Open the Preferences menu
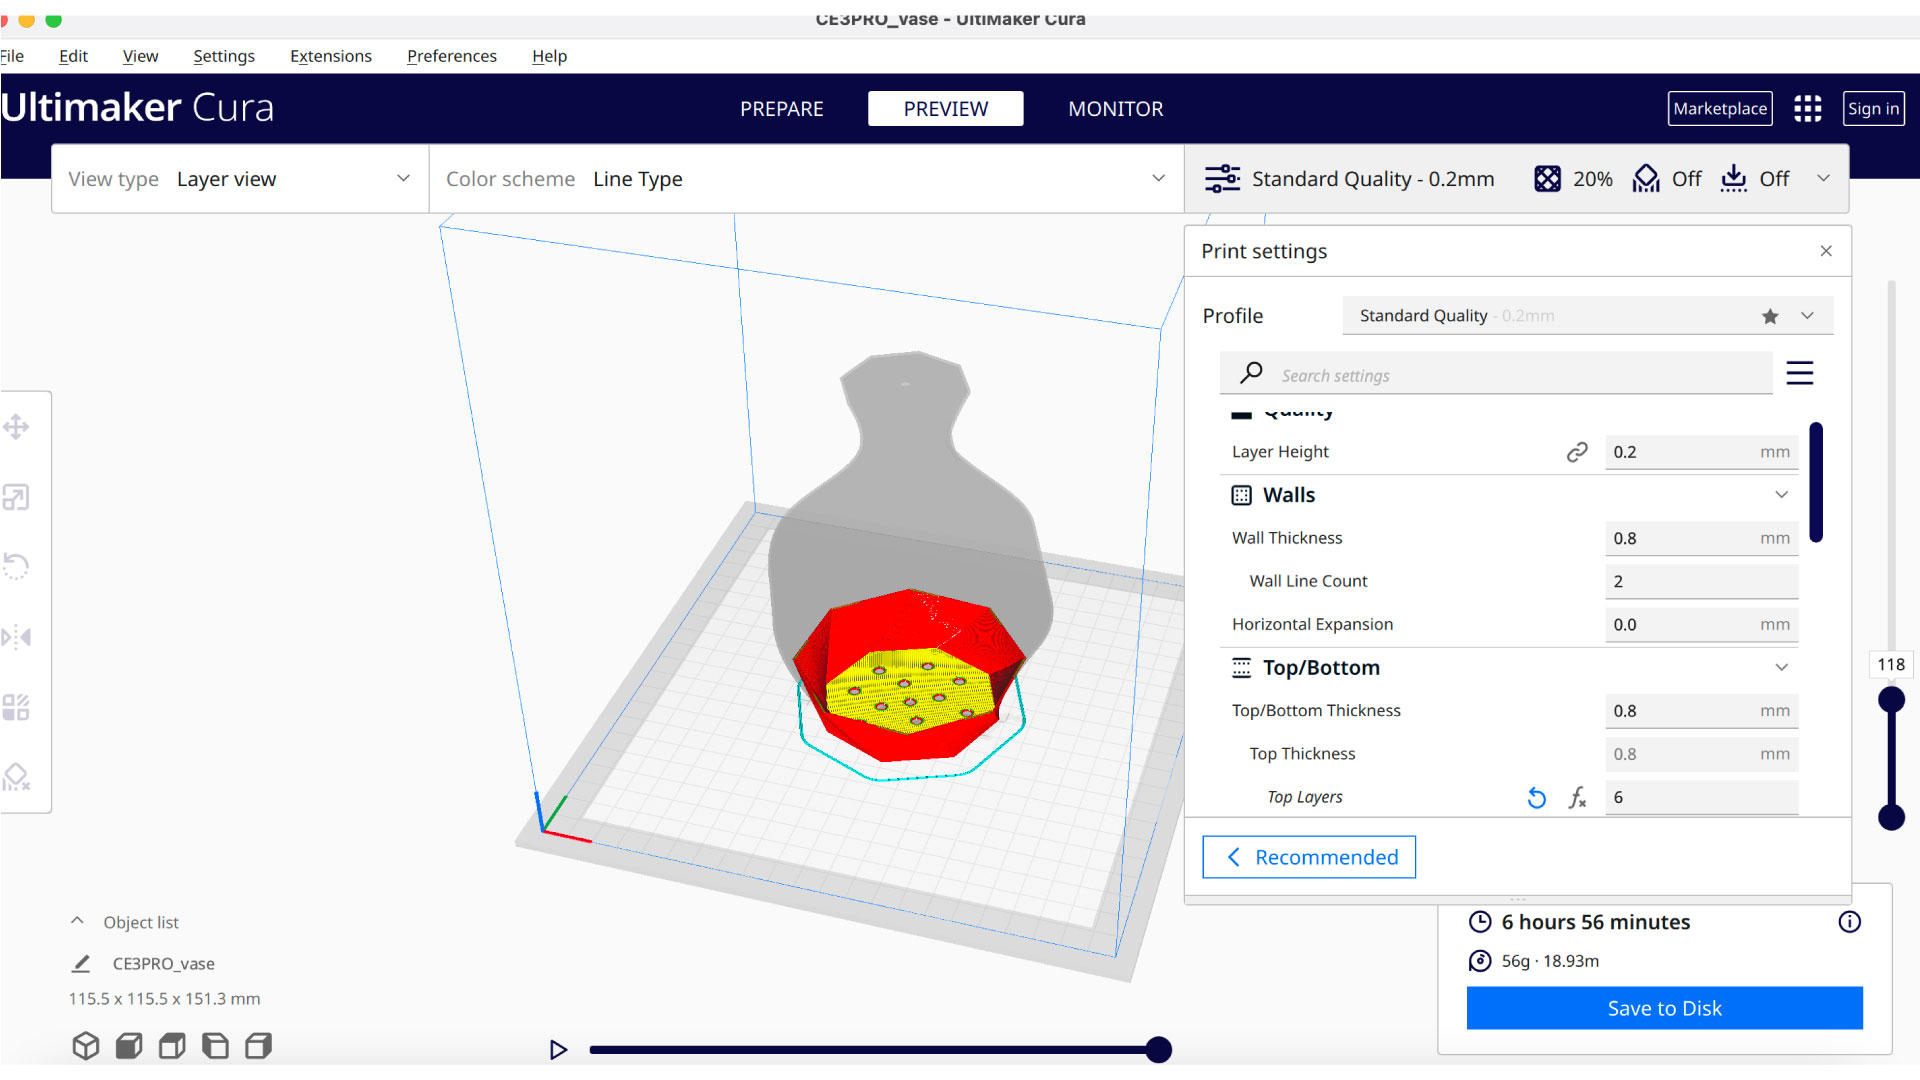The height and width of the screenshot is (1080, 1920). click(x=452, y=56)
